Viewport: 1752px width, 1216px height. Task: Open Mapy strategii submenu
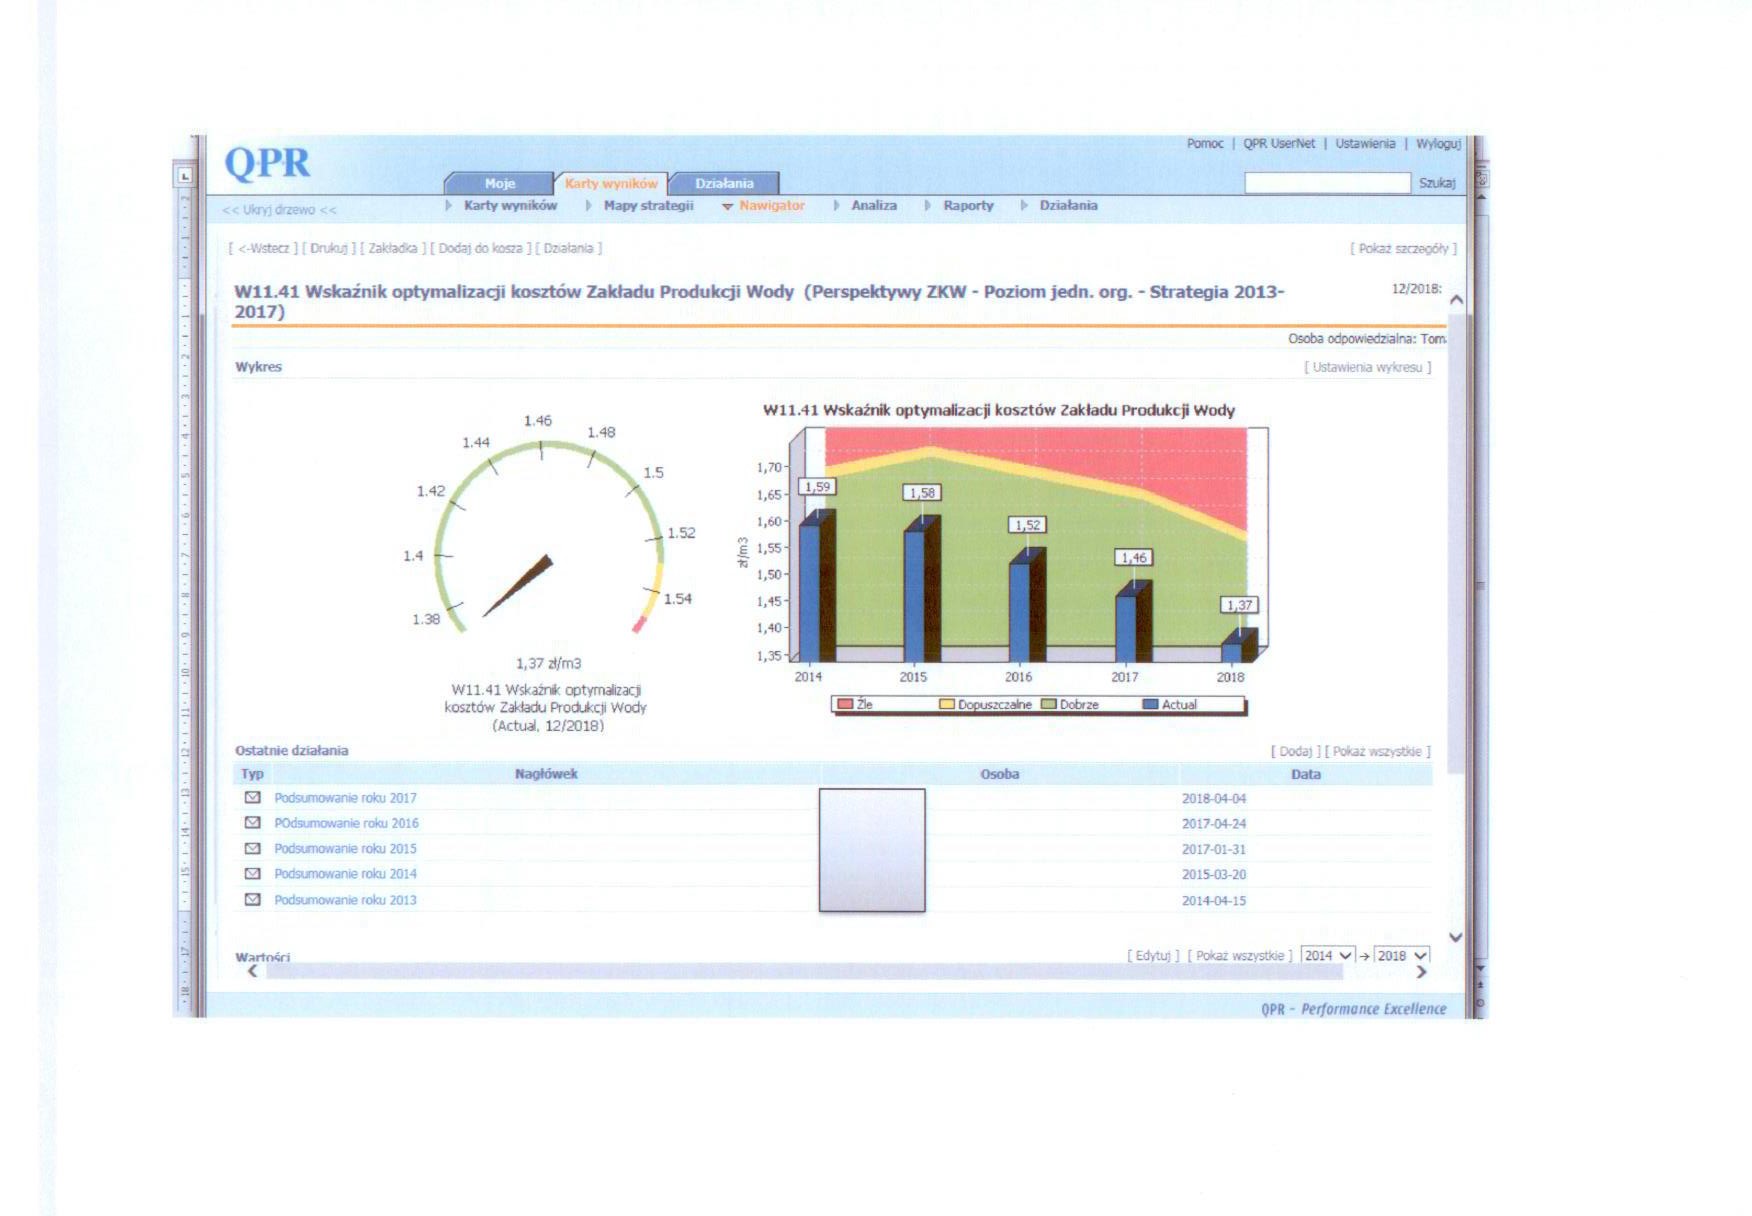coord(647,206)
